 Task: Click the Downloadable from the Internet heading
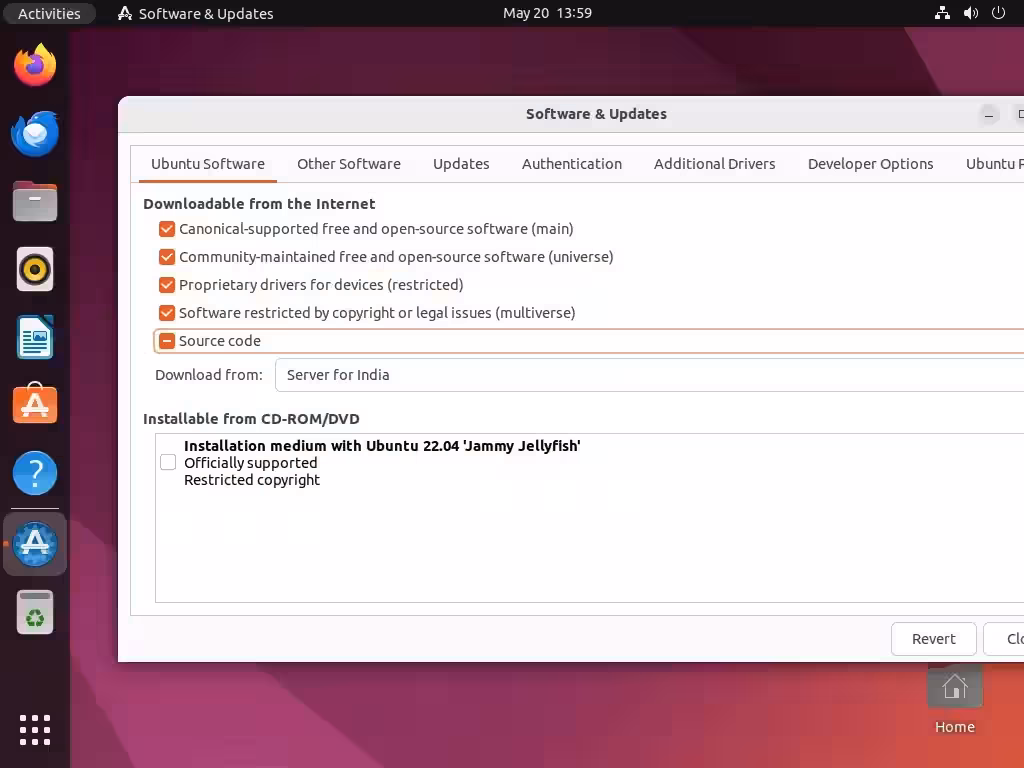[x=259, y=204]
